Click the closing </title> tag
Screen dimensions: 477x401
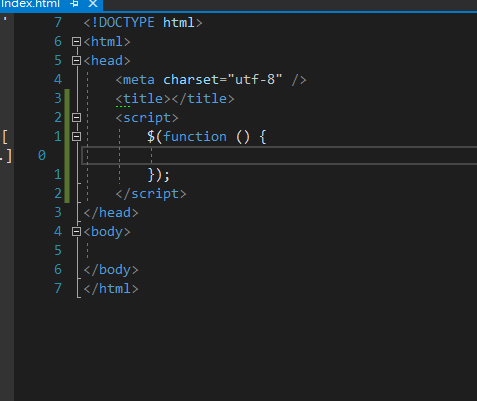coord(203,99)
